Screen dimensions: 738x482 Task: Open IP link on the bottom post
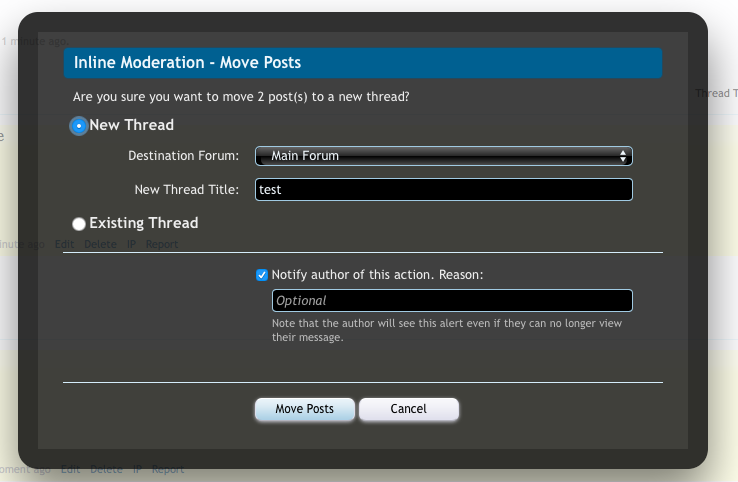pos(137,469)
